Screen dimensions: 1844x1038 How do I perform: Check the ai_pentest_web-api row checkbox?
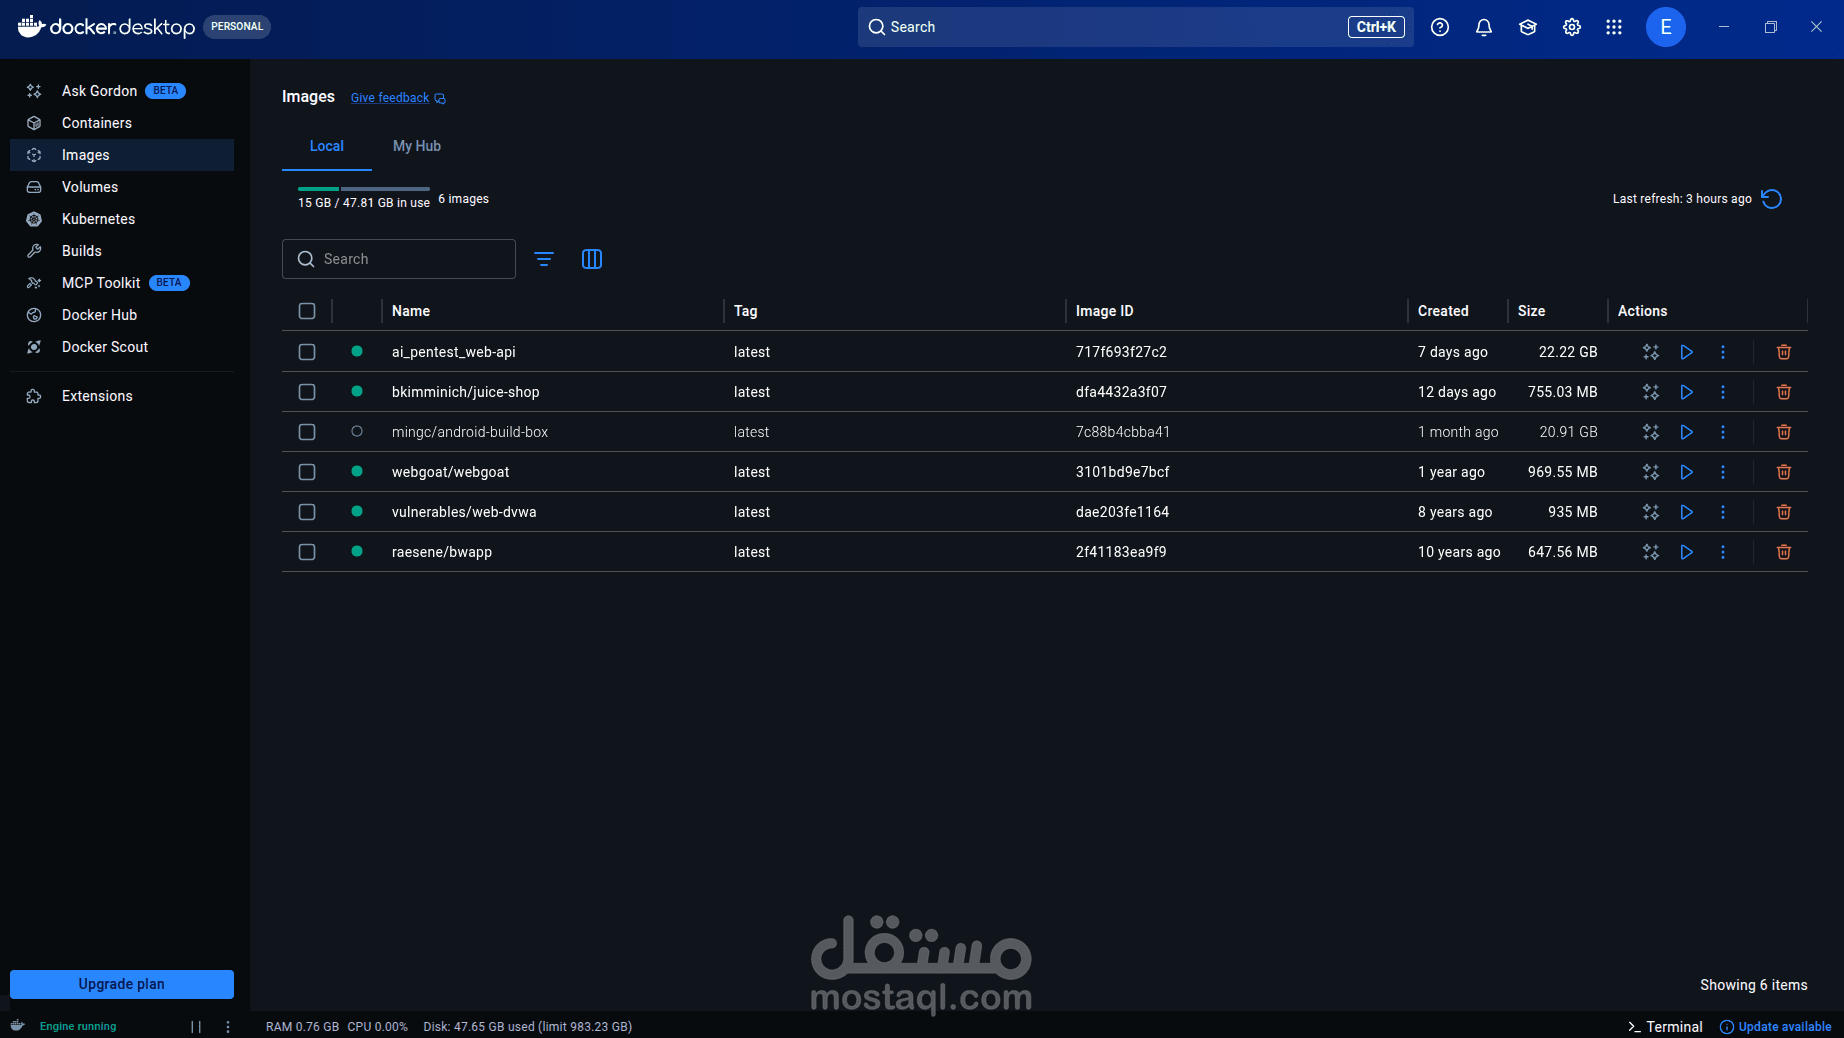pos(307,352)
